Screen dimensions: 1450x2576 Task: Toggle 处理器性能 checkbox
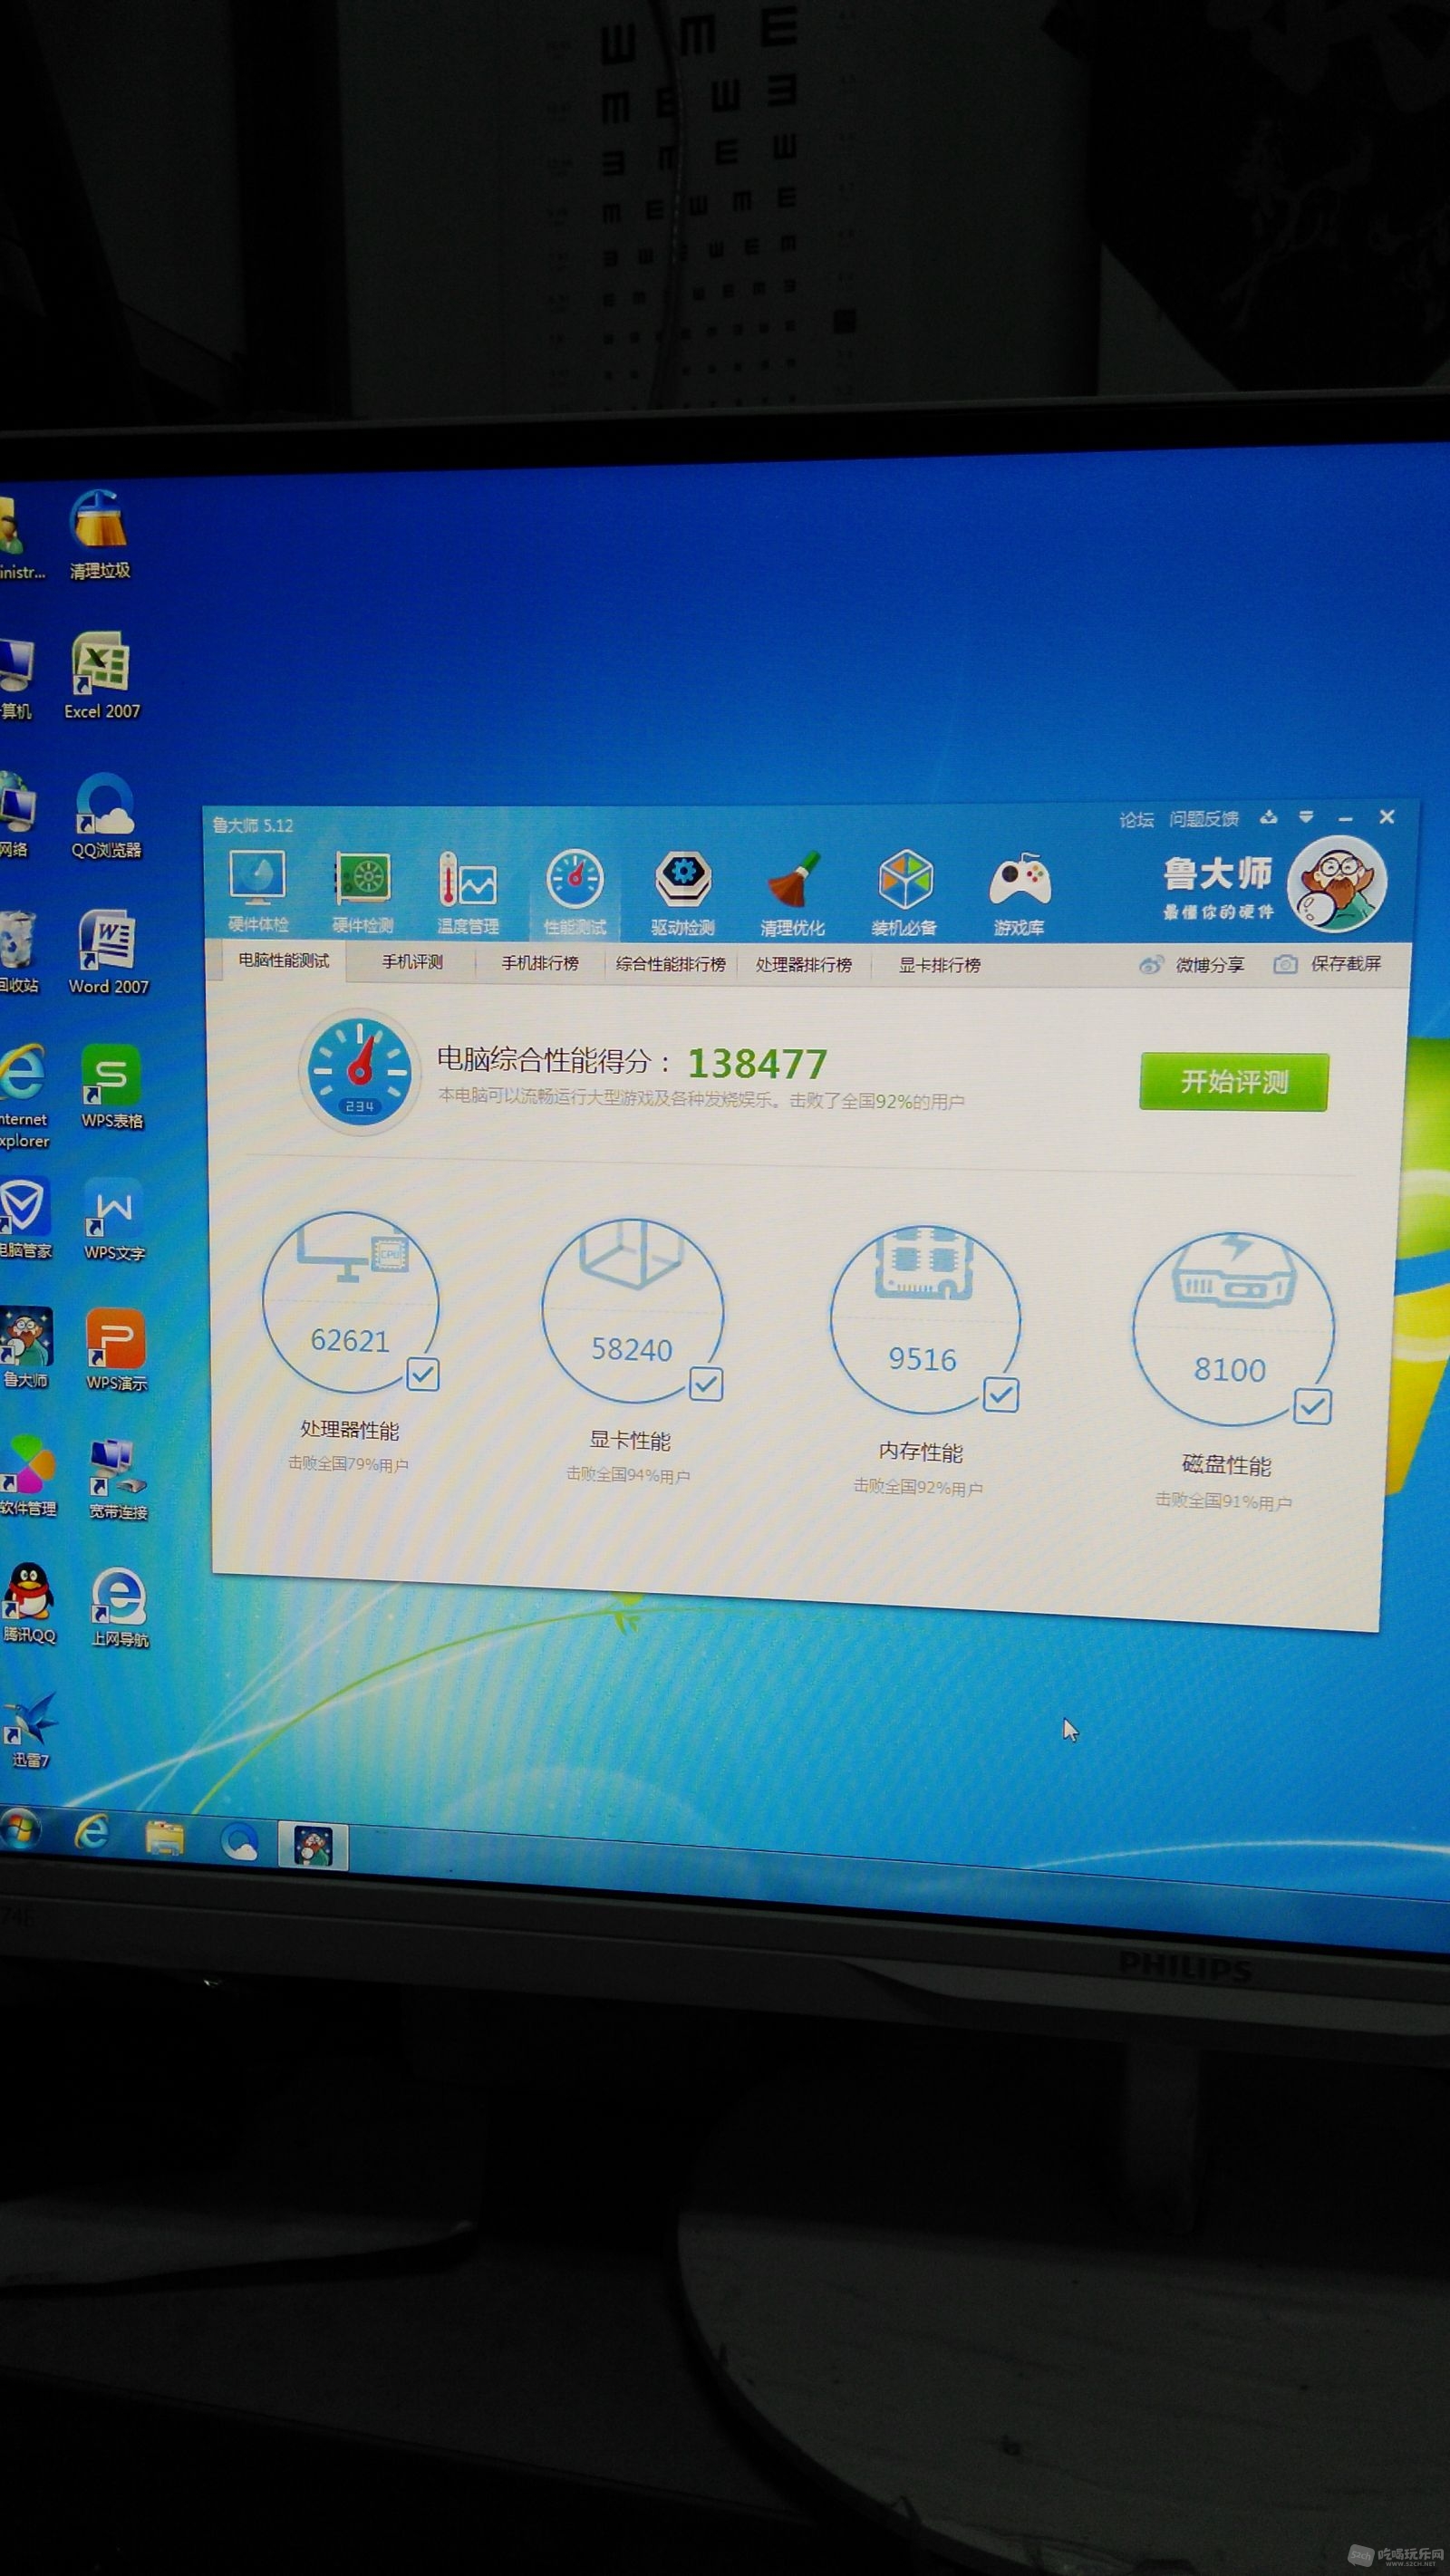point(422,1374)
